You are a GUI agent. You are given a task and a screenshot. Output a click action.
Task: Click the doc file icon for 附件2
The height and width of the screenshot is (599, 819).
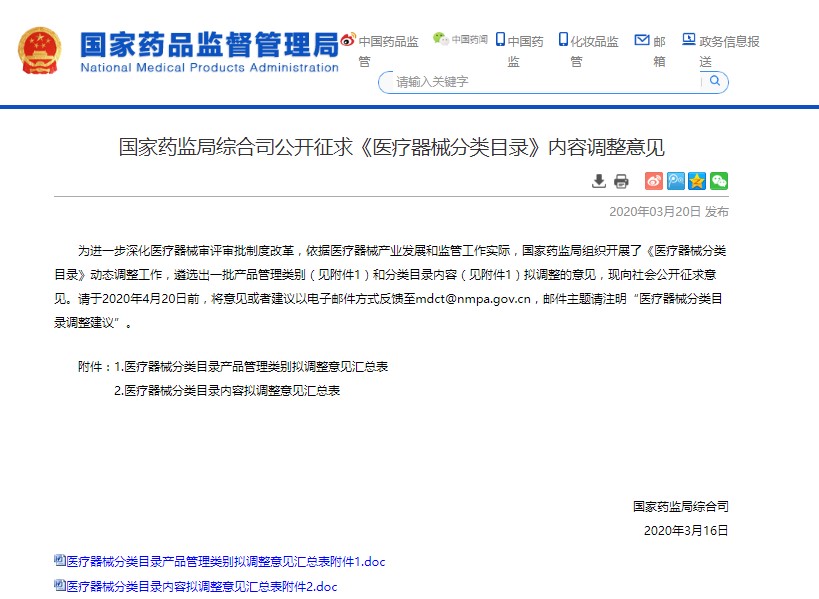(x=60, y=585)
